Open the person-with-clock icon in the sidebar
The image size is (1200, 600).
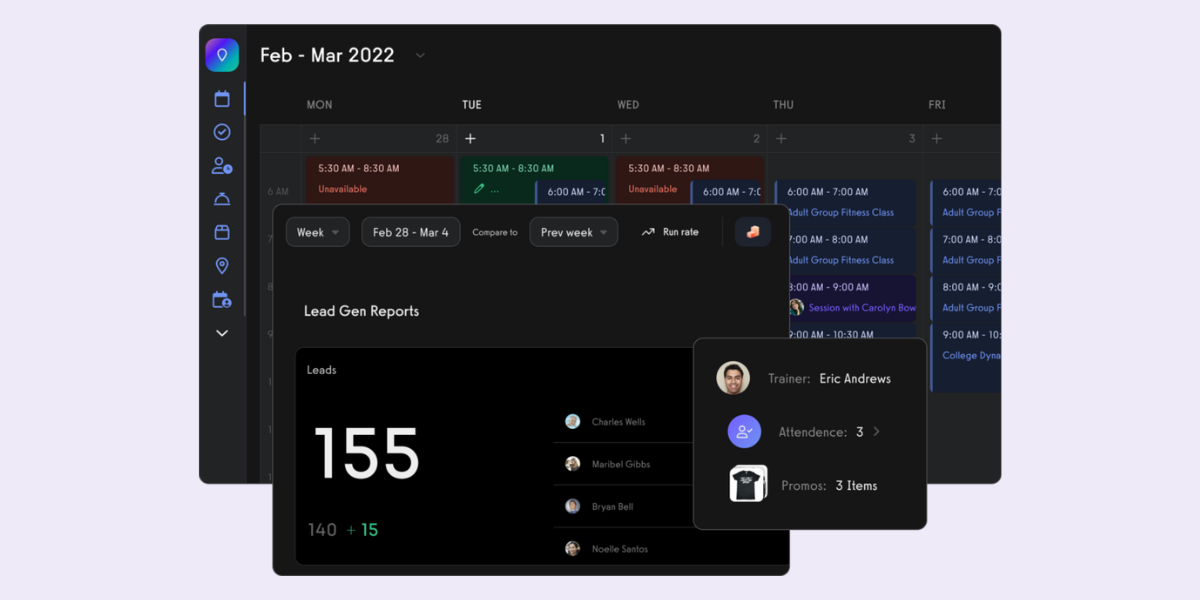(222, 166)
